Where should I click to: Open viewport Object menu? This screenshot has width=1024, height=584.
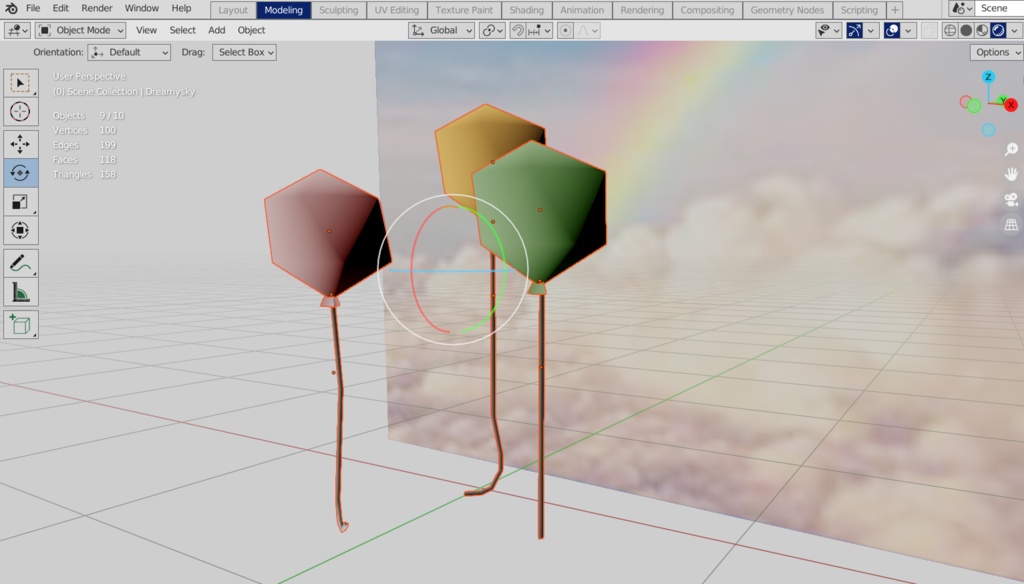click(x=251, y=30)
